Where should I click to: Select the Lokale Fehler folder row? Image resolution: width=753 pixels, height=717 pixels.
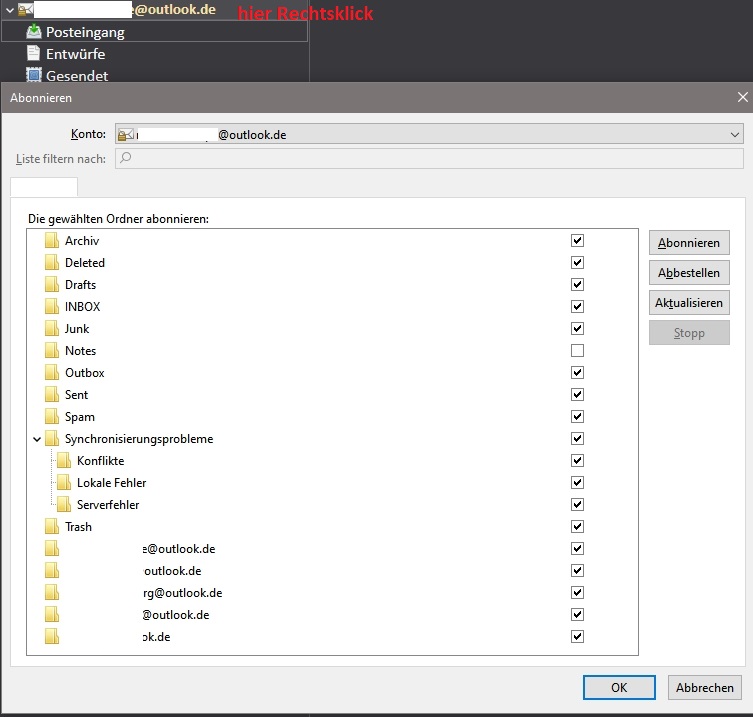[332, 483]
